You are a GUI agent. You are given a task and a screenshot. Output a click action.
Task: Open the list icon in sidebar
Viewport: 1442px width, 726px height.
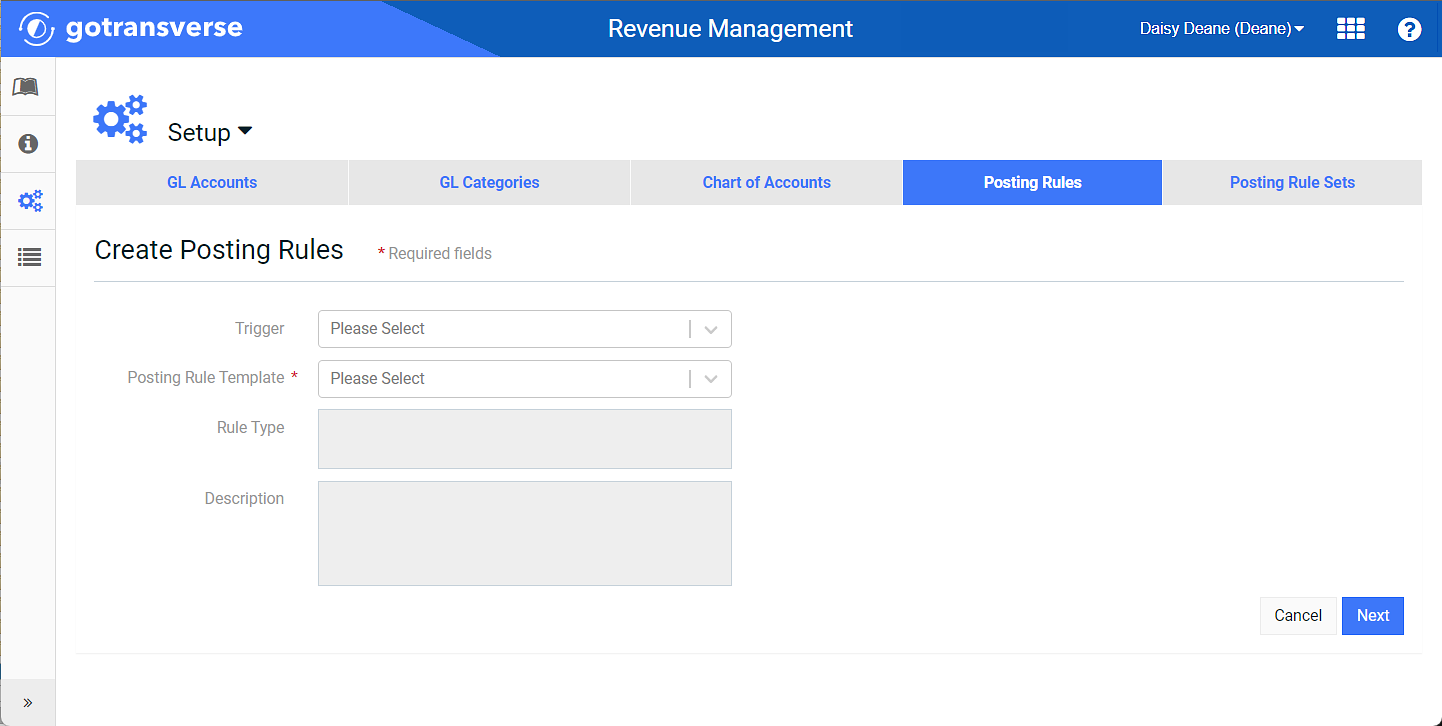29,258
